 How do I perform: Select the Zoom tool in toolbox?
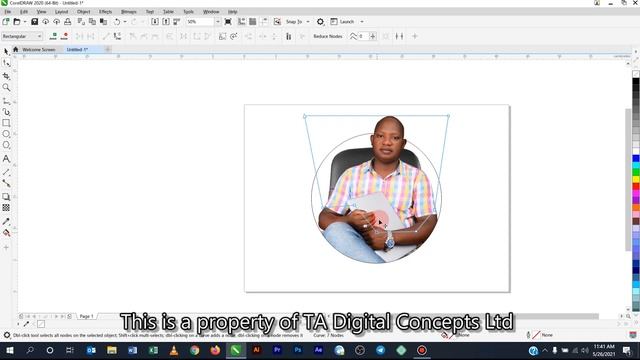pos(6,87)
